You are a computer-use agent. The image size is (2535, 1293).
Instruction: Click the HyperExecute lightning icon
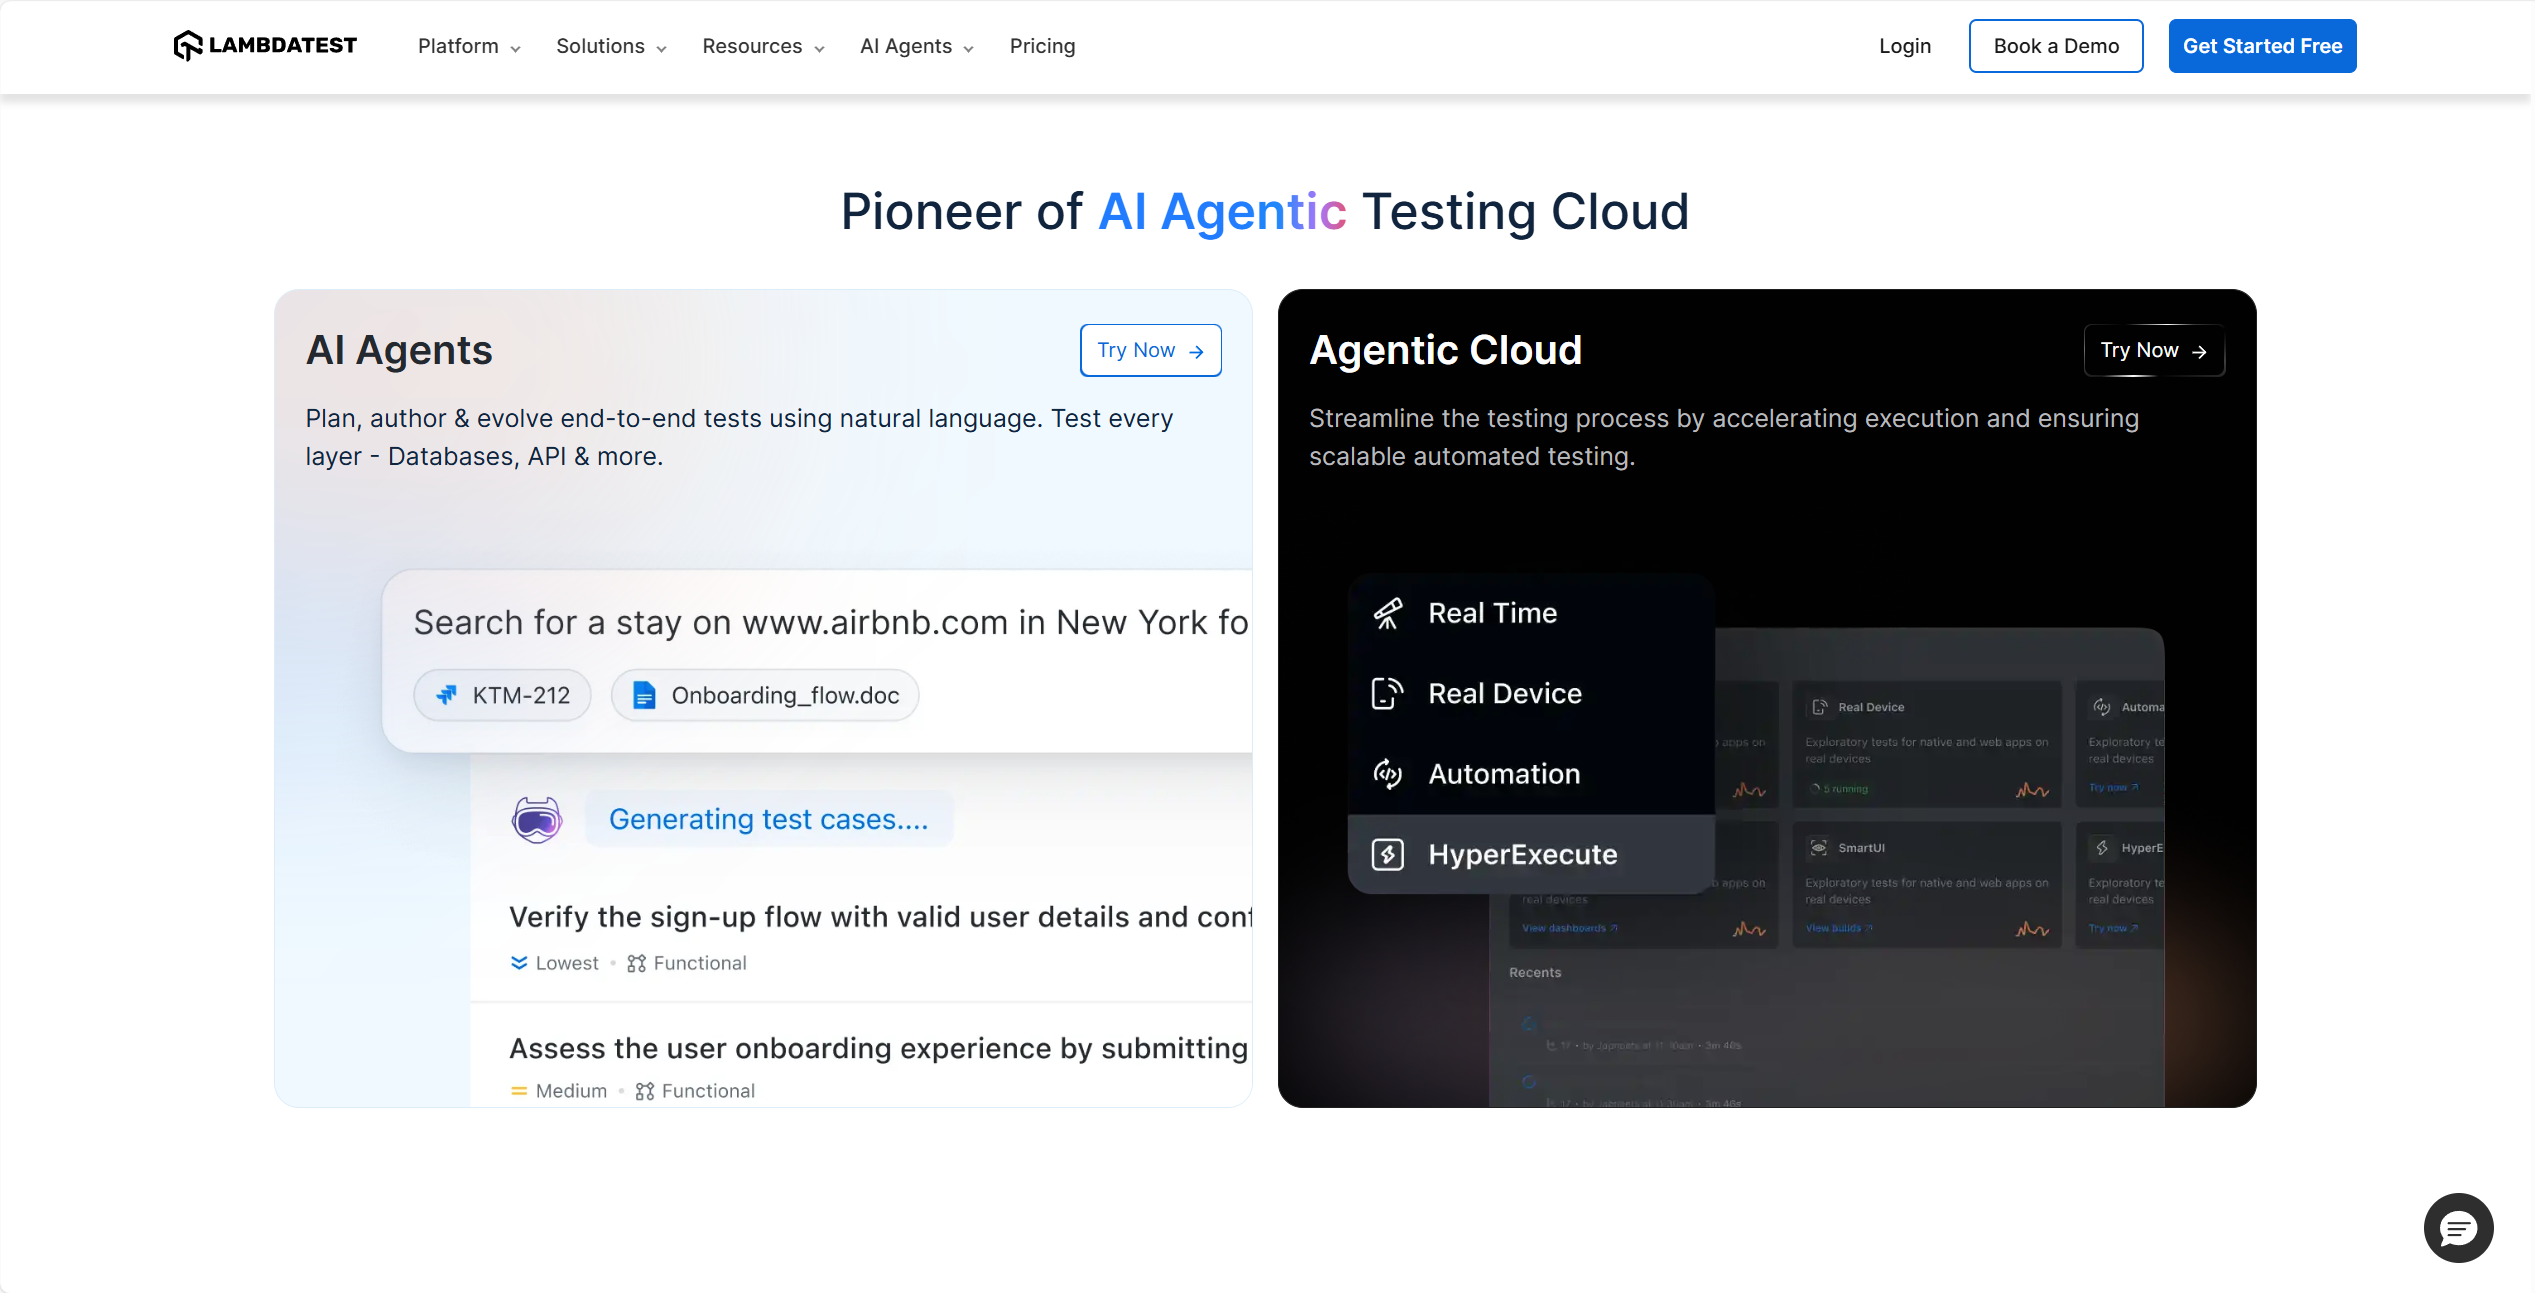point(1387,854)
